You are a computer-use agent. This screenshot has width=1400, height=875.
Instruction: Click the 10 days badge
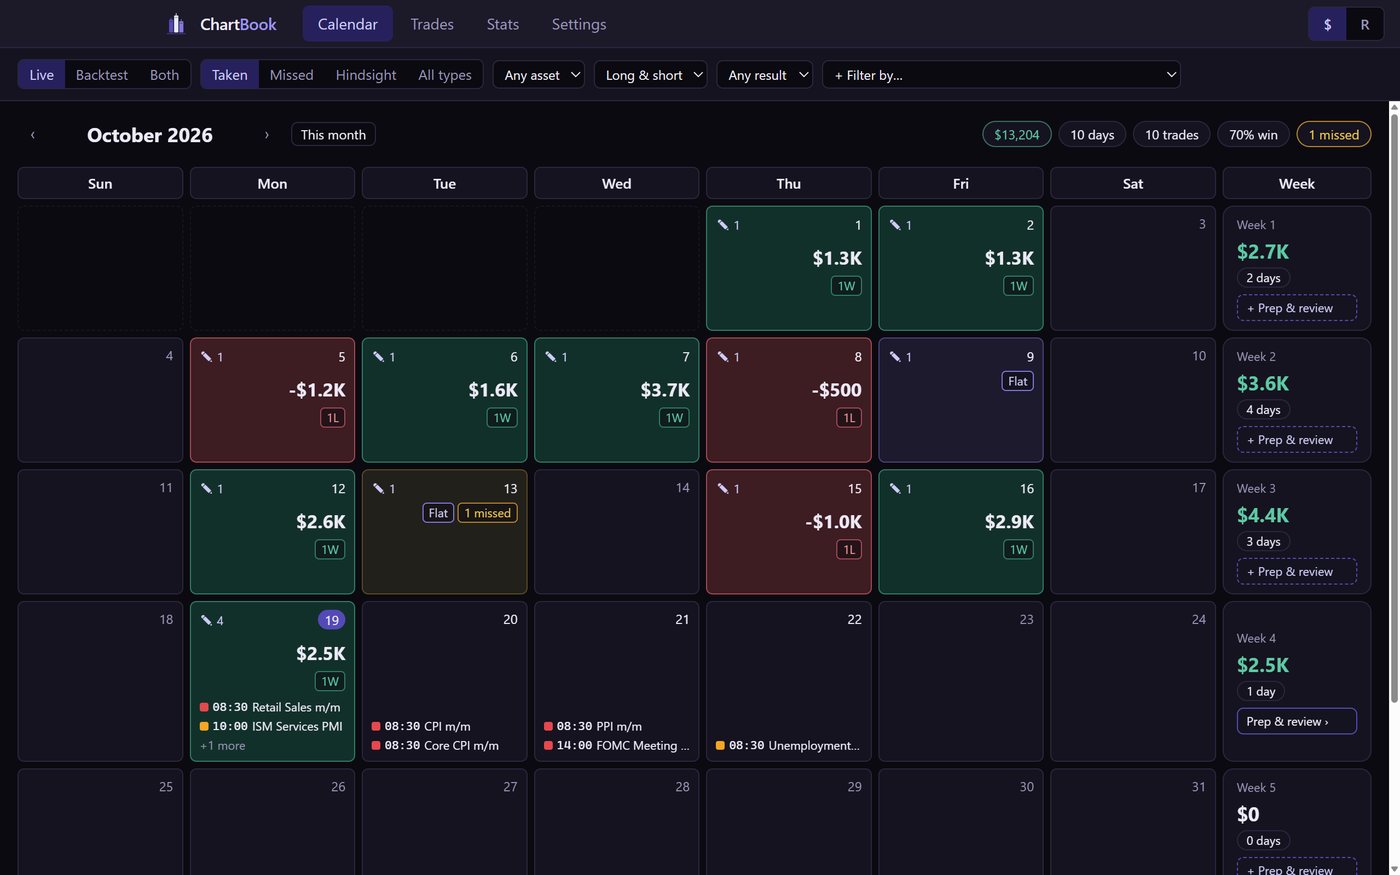coord(1092,135)
